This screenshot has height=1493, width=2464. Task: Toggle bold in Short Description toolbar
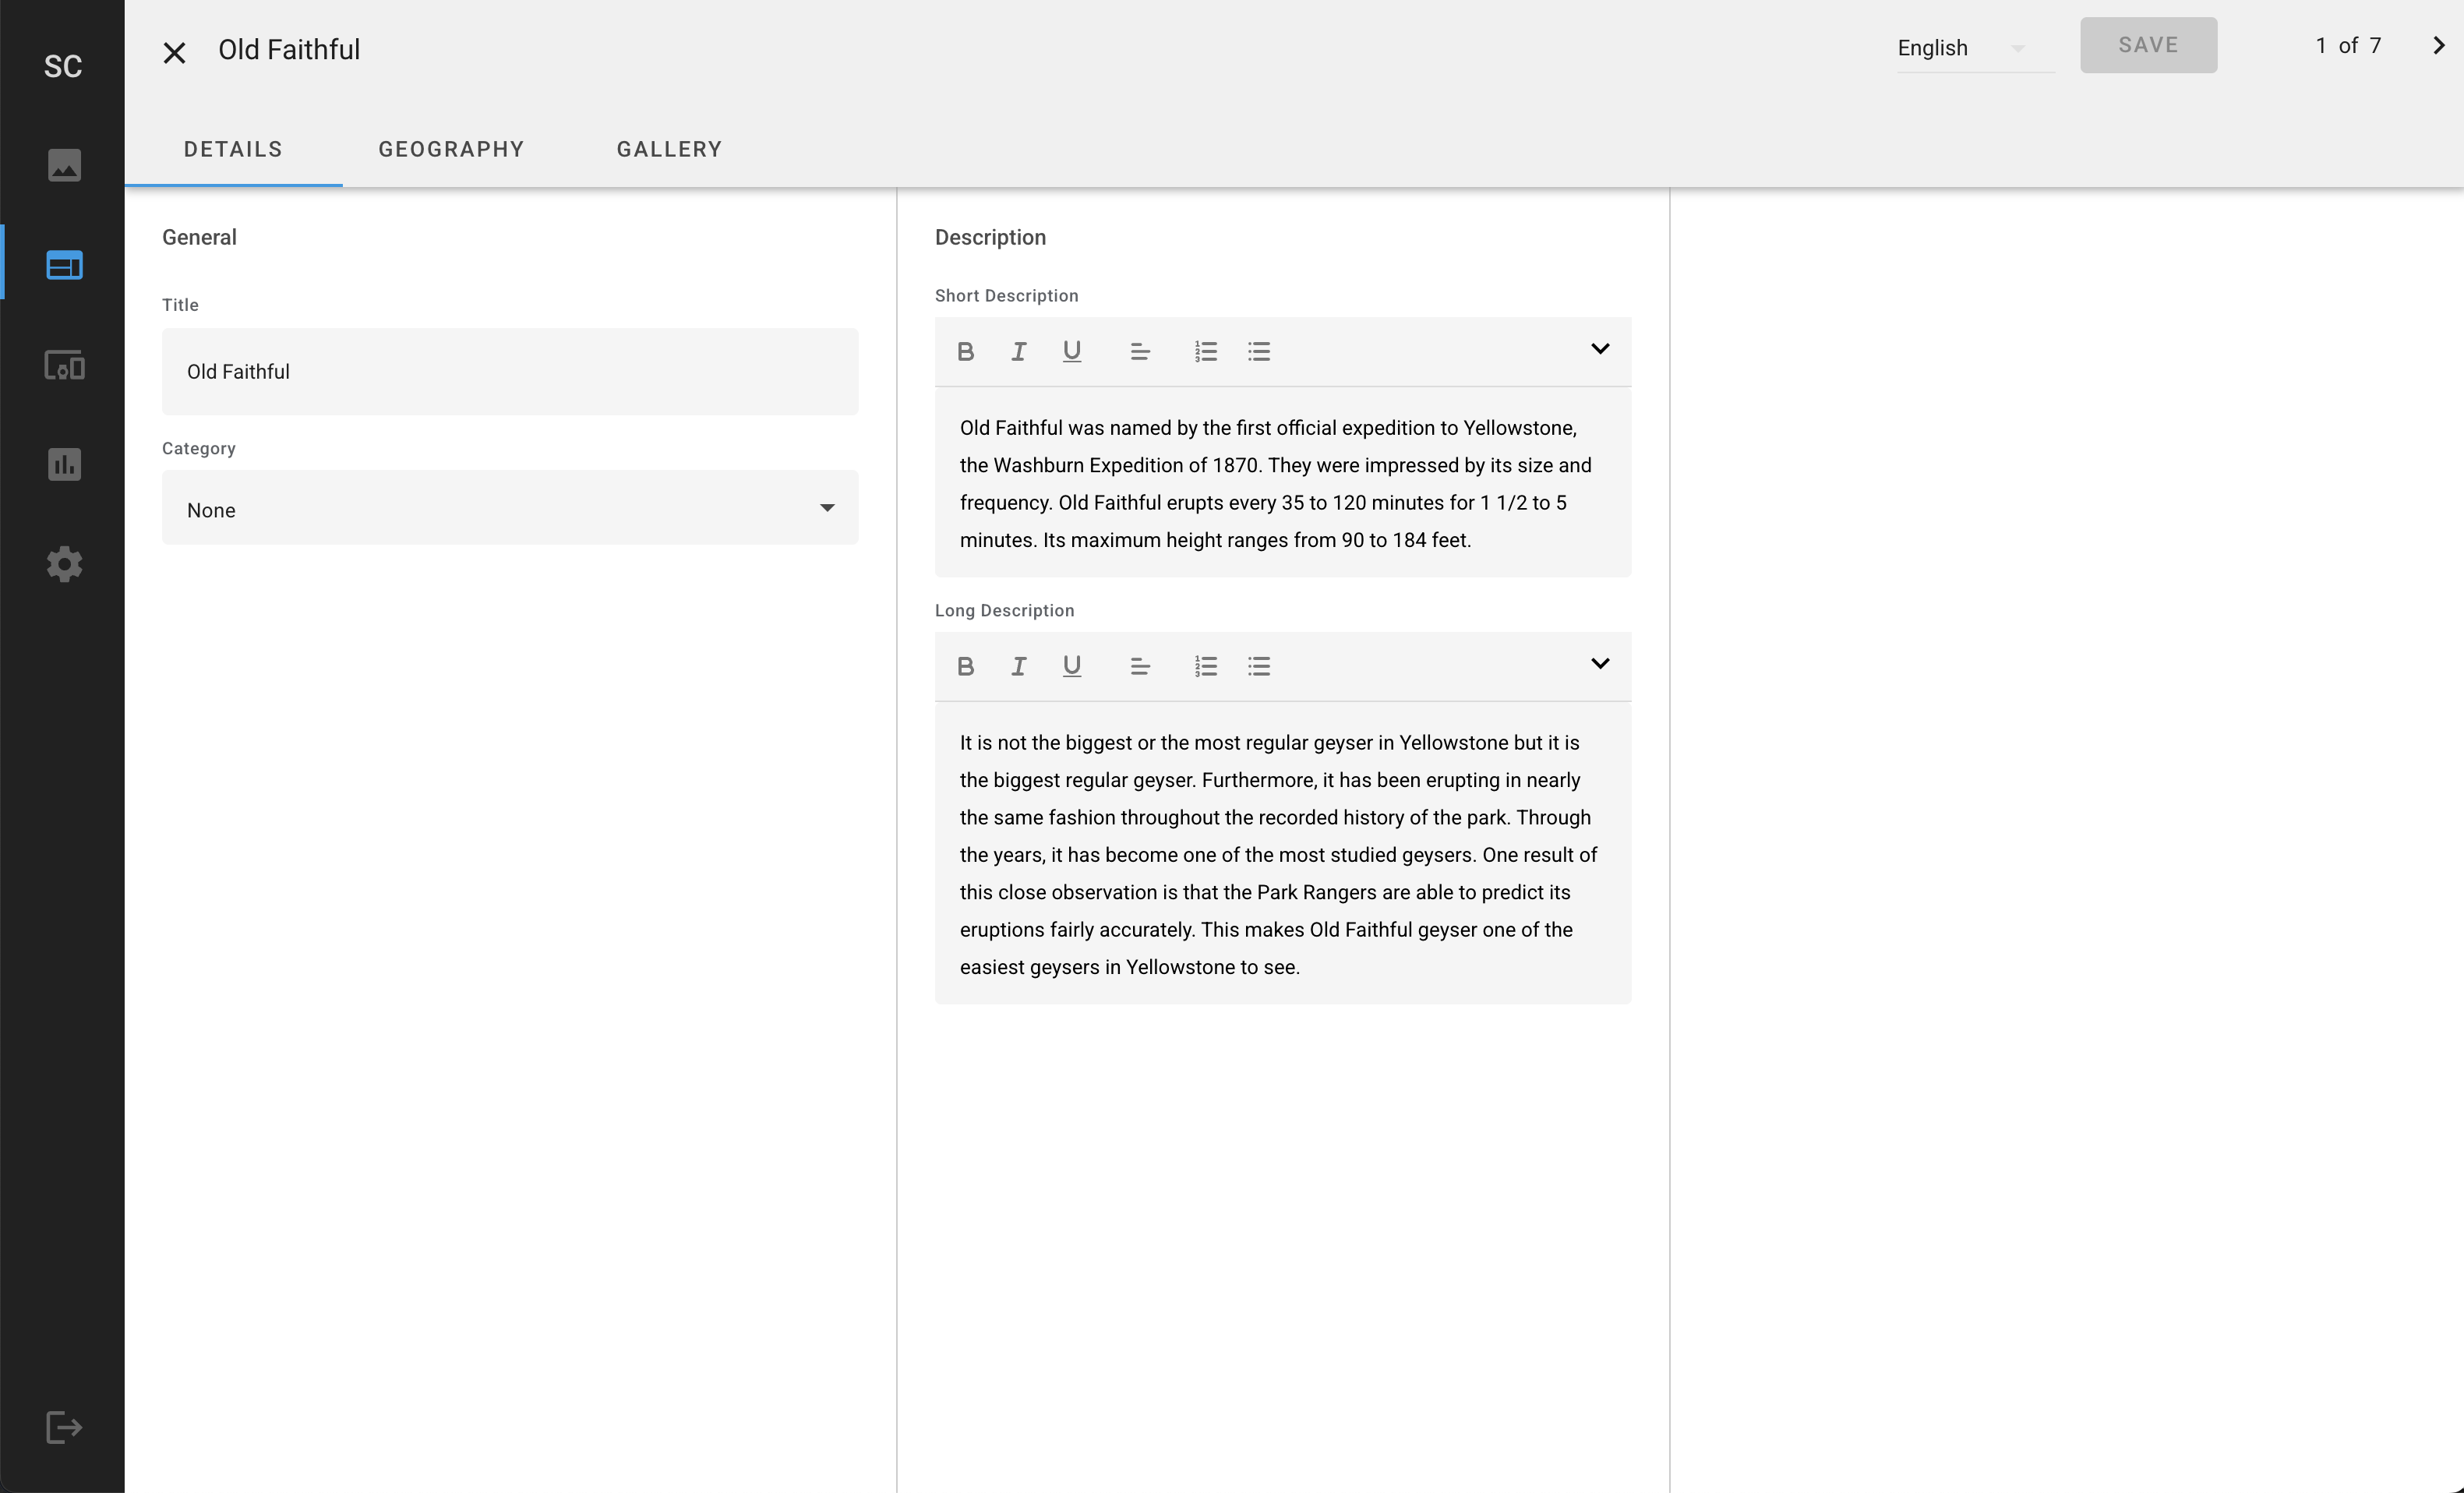965,352
